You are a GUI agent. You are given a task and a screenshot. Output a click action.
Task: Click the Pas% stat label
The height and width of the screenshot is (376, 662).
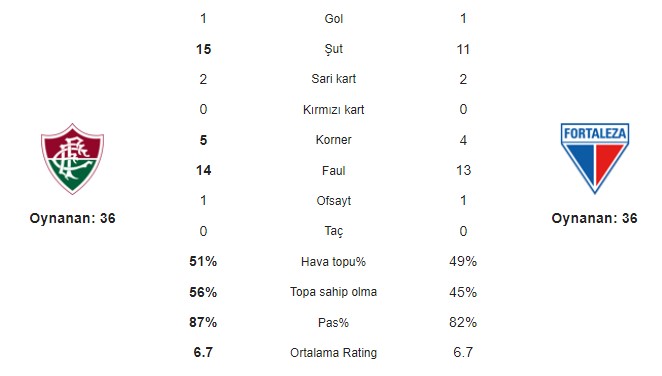(334, 323)
